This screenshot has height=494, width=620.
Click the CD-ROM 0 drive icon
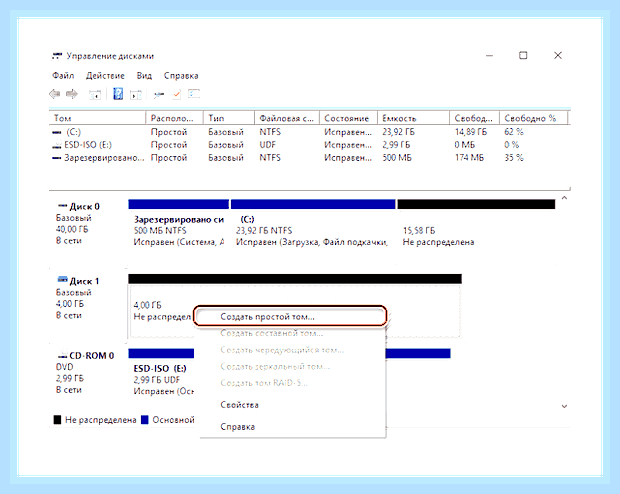(62, 355)
